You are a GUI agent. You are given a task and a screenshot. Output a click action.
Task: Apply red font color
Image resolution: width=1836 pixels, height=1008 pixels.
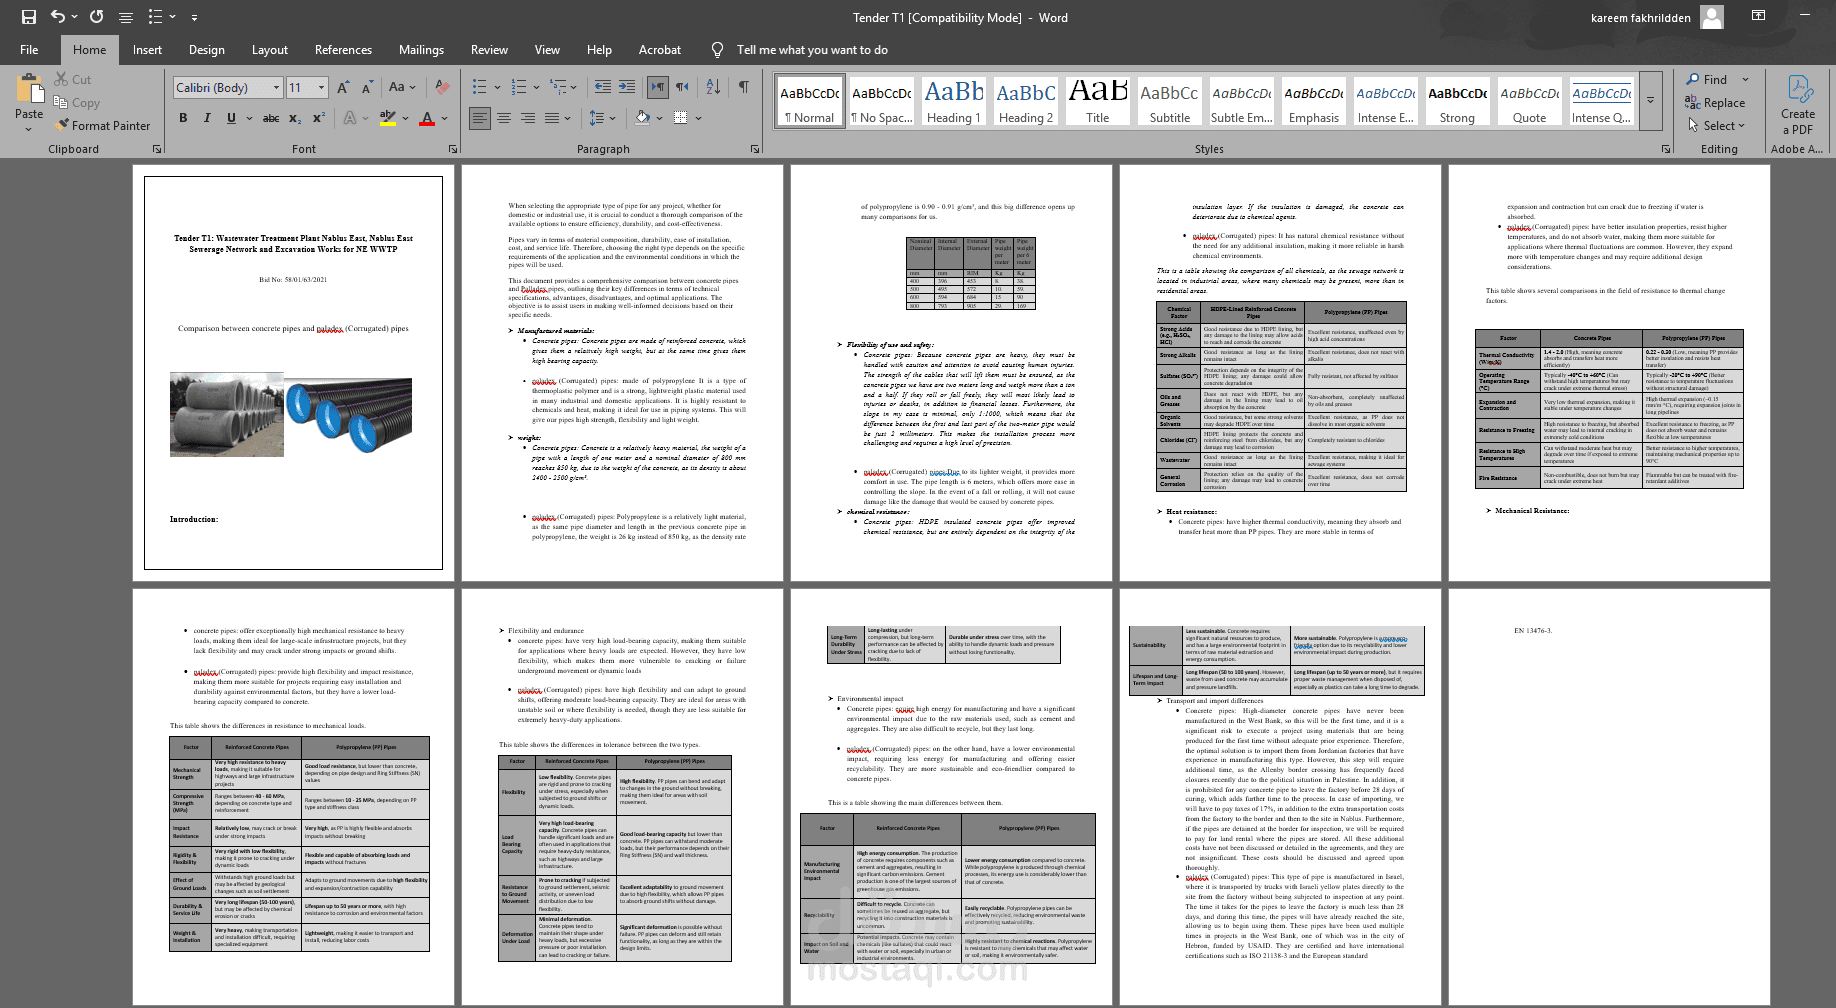[427, 118]
